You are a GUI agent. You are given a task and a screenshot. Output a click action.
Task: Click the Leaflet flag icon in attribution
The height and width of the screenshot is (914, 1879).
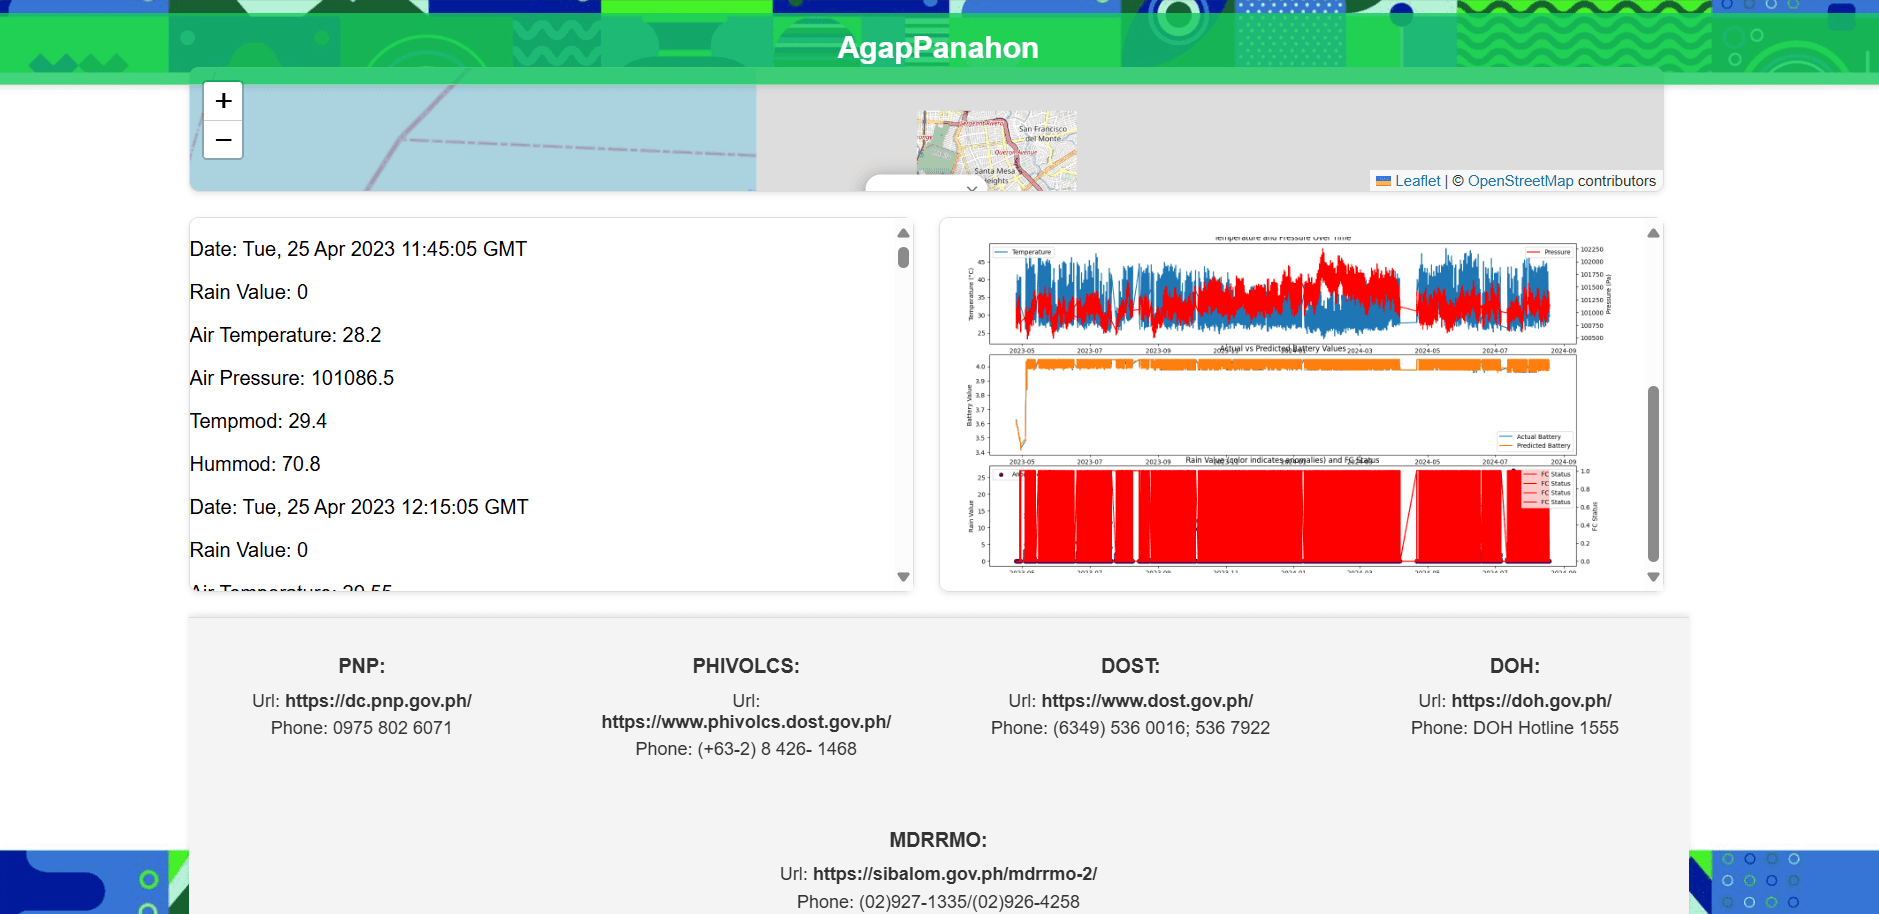pyautogui.click(x=1383, y=181)
